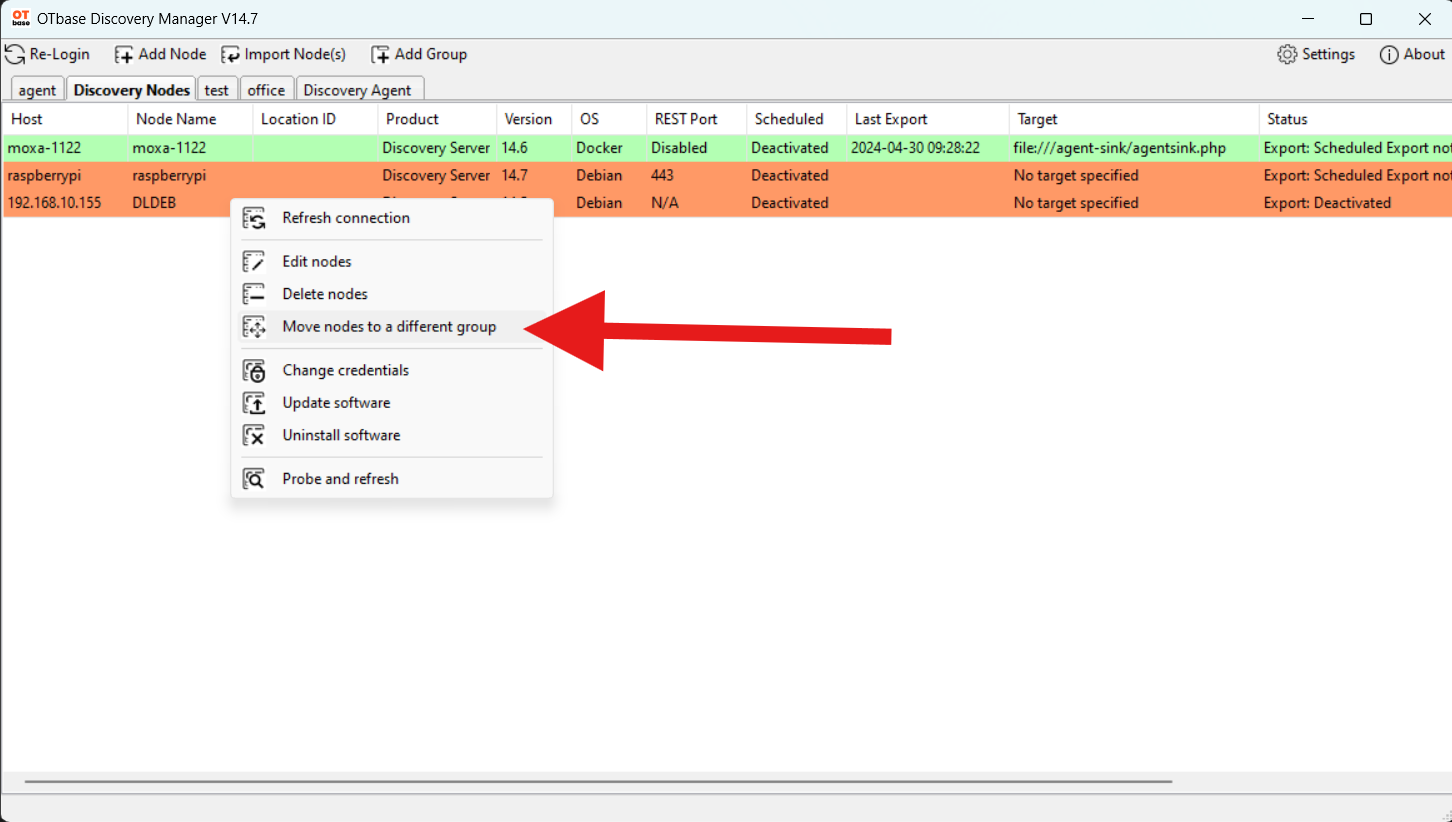Click the Add Node plus icon
Image resolution: width=1452 pixels, height=822 pixels.
pos(124,55)
